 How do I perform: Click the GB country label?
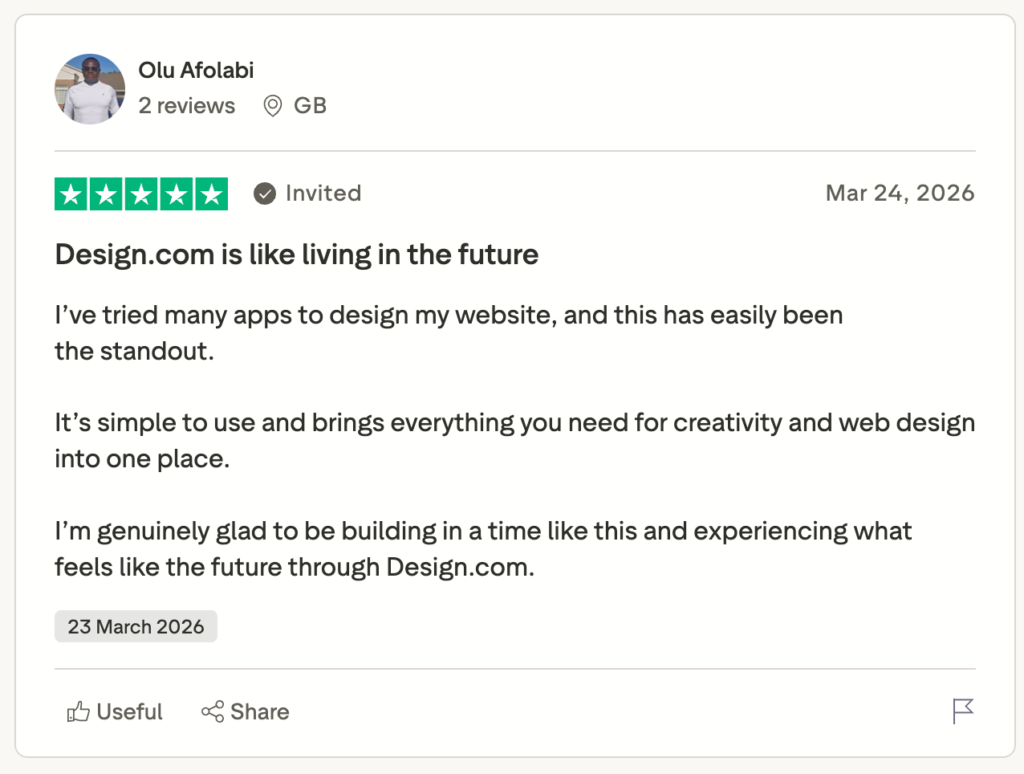310,106
